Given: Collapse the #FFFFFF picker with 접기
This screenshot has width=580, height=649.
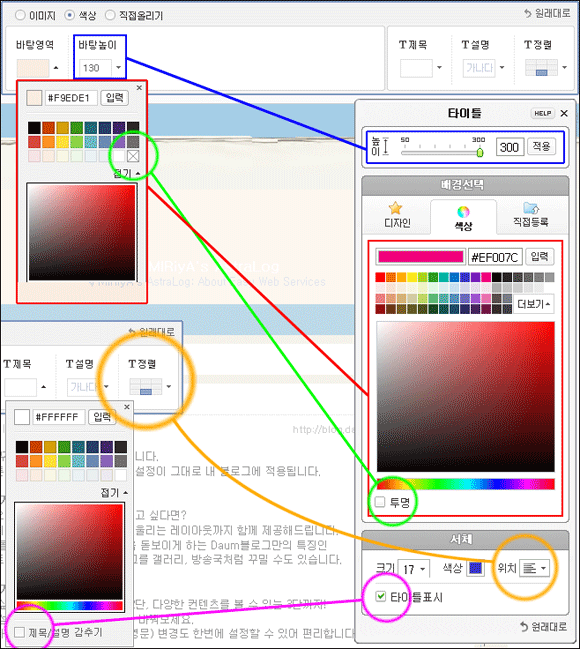Looking at the screenshot, I should pos(114,493).
